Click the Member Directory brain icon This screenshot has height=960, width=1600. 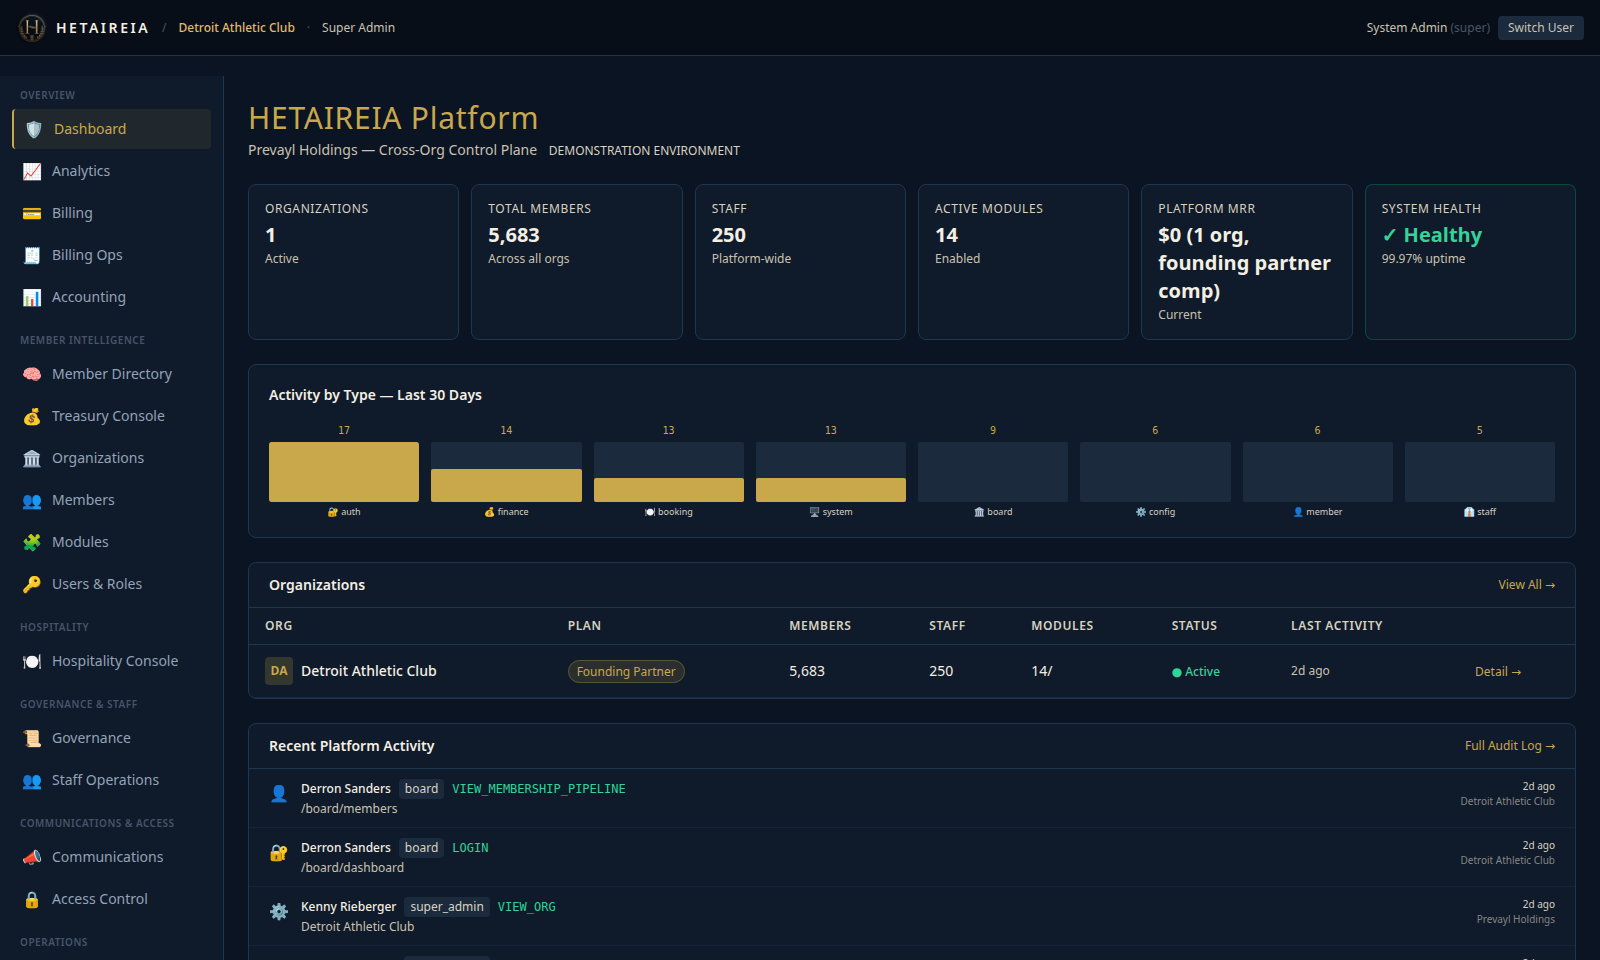click(32, 374)
